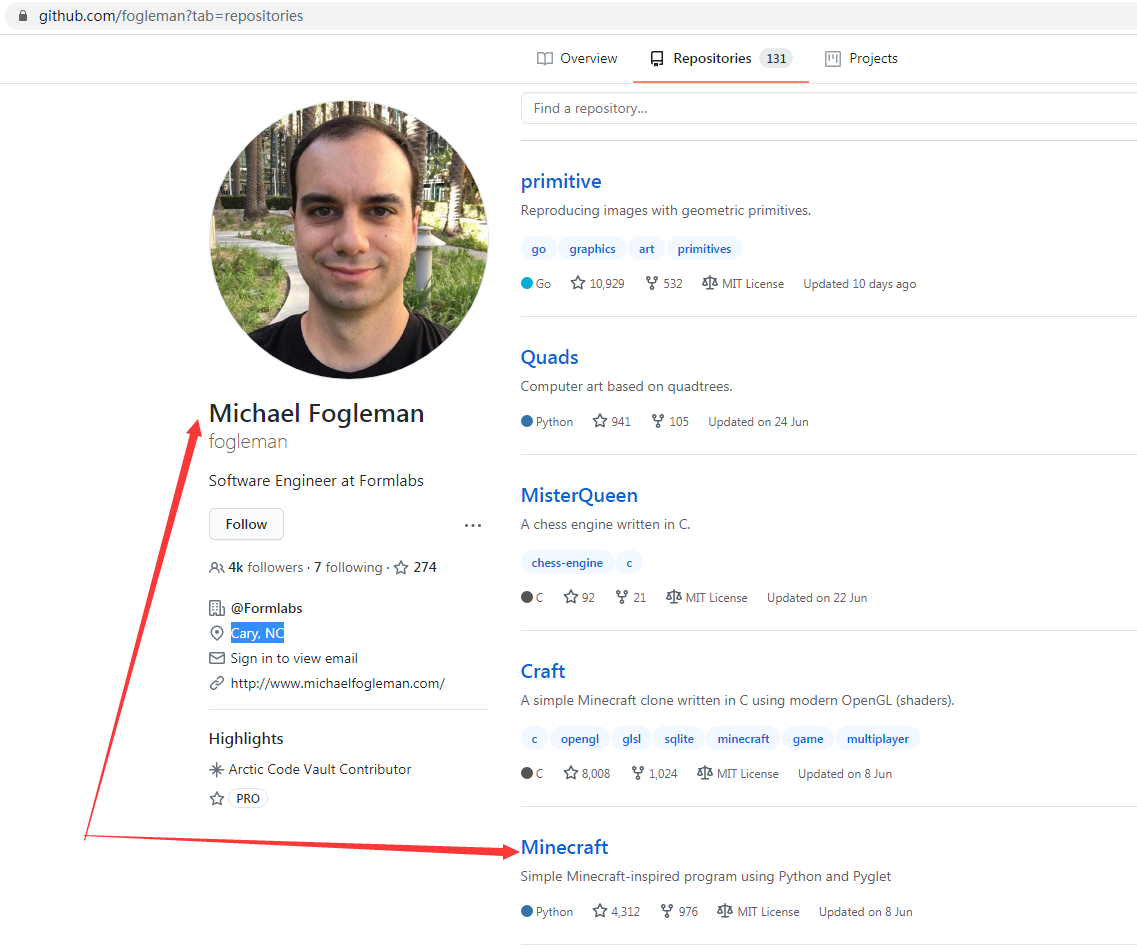Switch to the Overview tab
This screenshot has width=1137, height=950.
(x=577, y=59)
